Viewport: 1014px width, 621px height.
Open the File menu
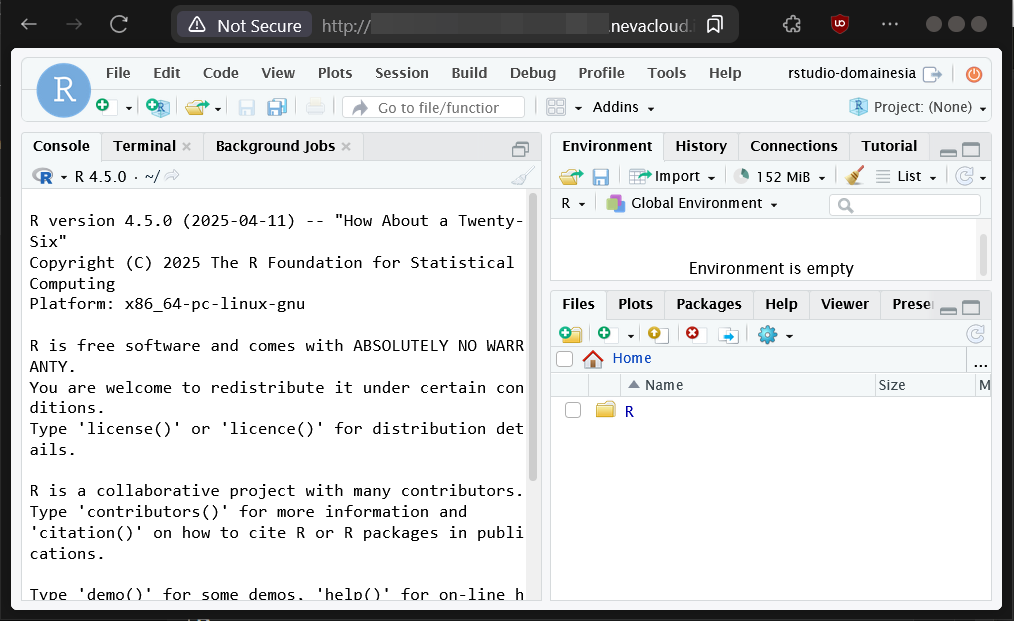click(118, 73)
